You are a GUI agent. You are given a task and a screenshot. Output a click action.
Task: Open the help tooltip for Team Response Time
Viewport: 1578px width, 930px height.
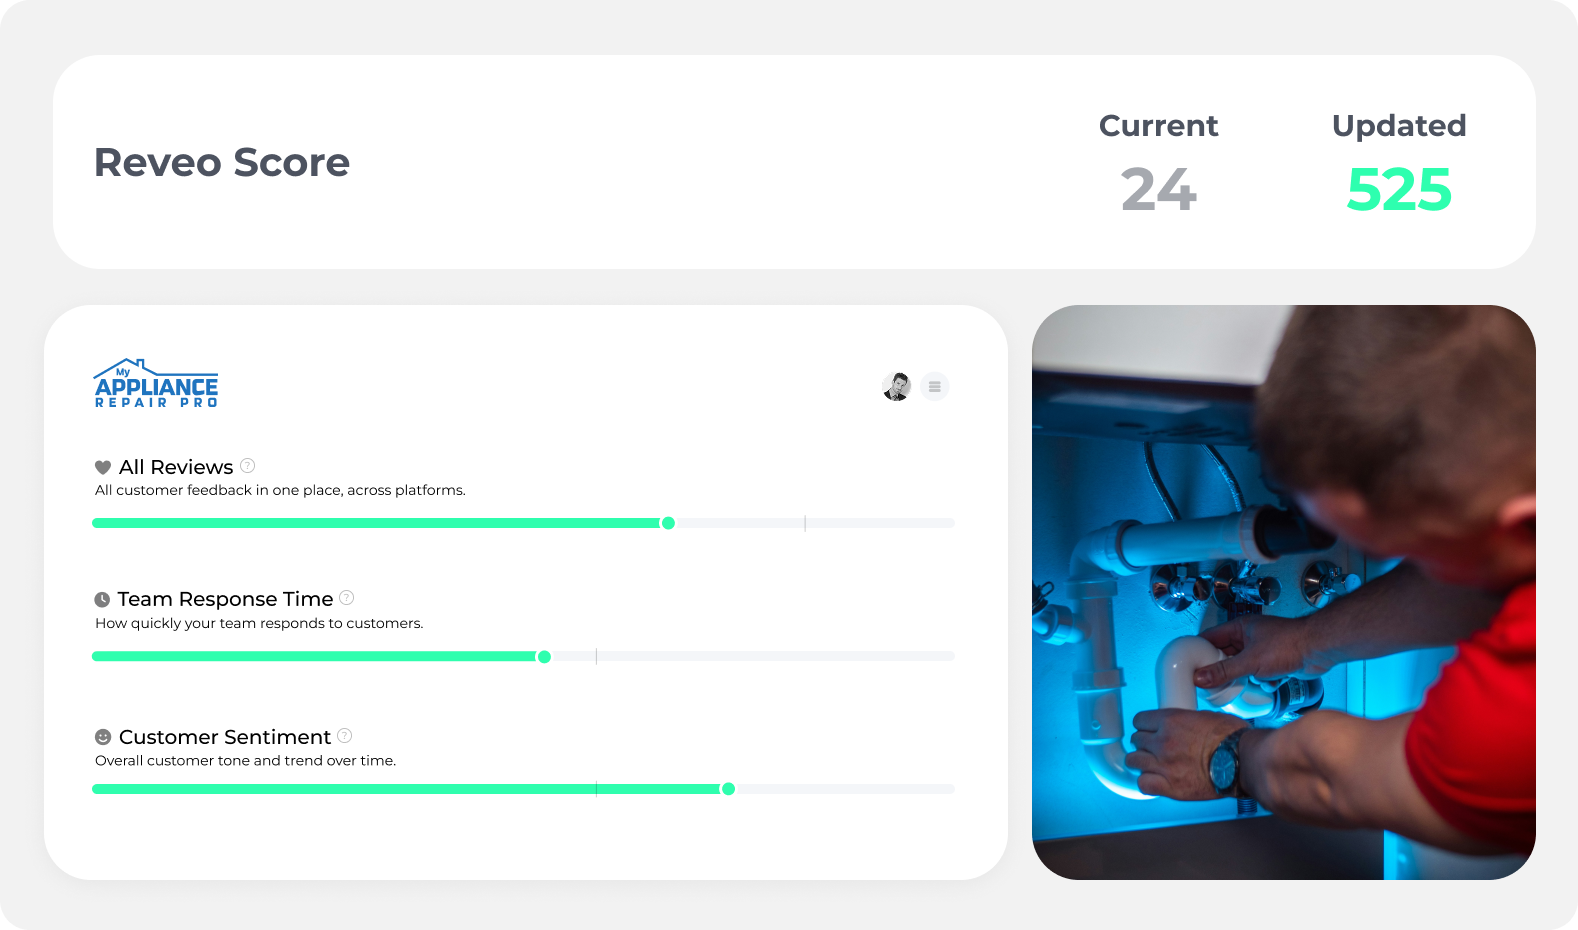(x=347, y=598)
